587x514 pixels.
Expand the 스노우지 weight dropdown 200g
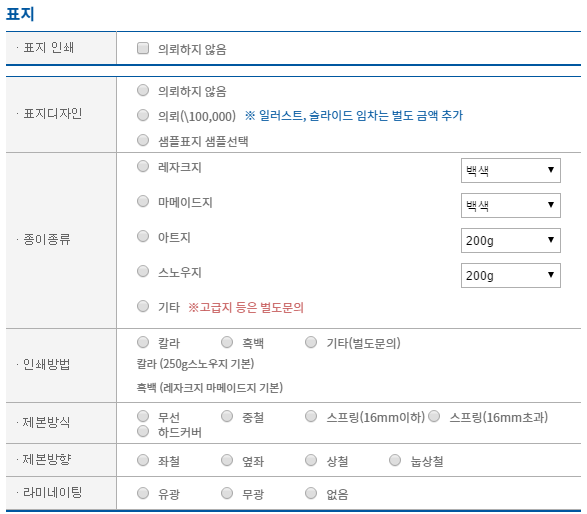click(x=511, y=276)
